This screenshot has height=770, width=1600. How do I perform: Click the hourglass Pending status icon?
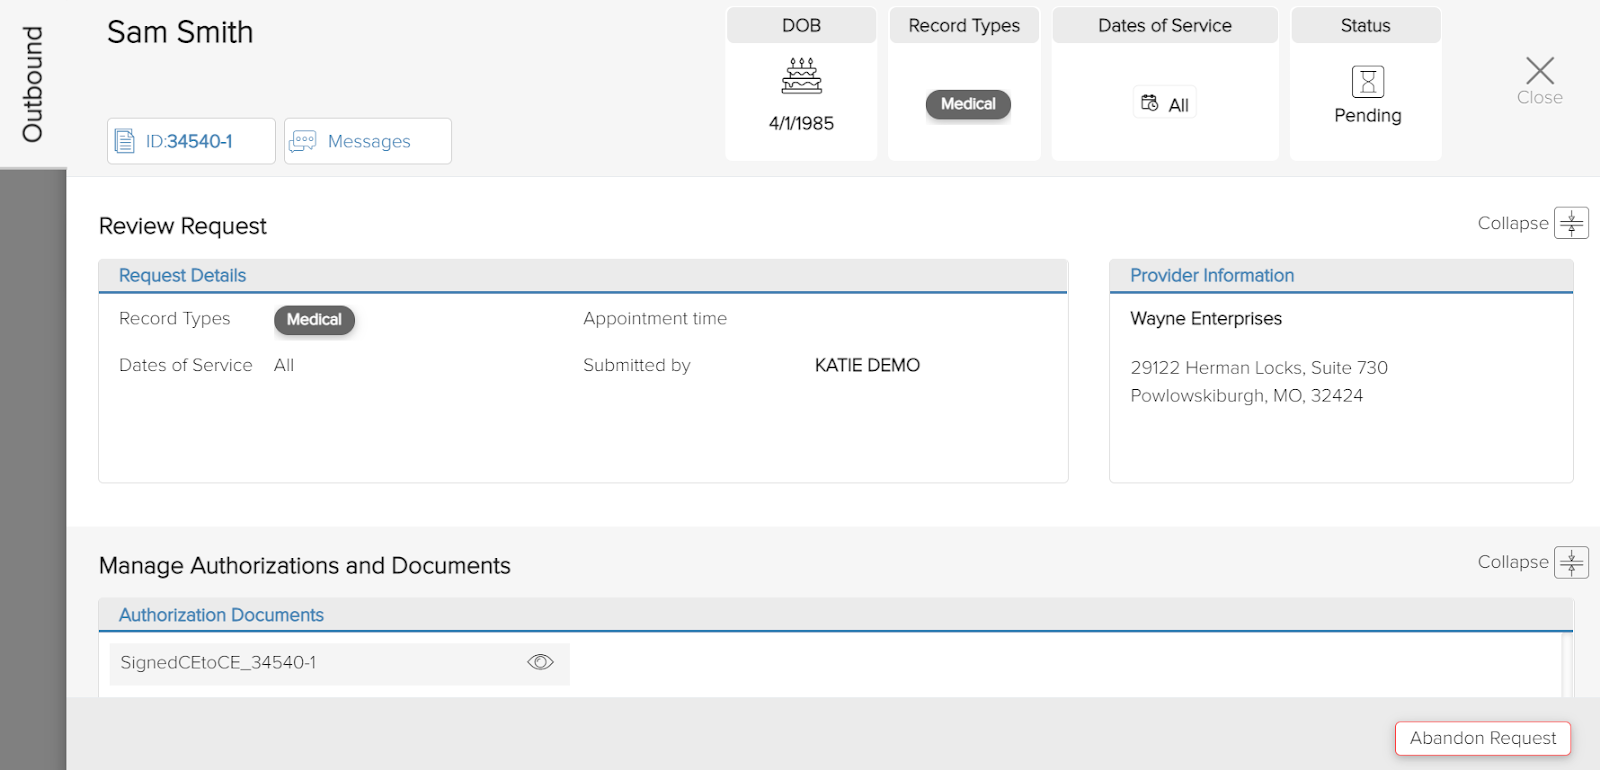(x=1368, y=81)
